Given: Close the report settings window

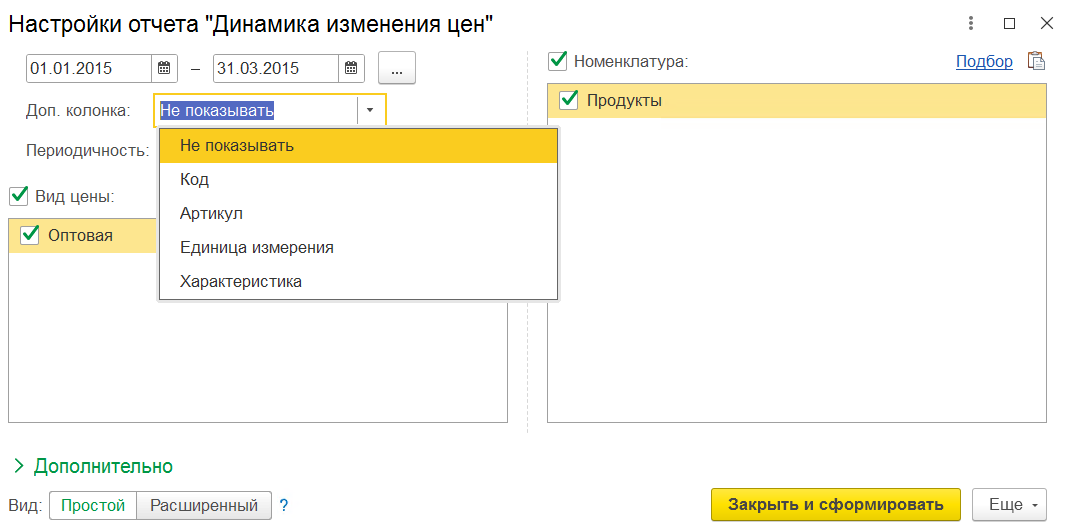Looking at the screenshot, I should point(1046,24).
